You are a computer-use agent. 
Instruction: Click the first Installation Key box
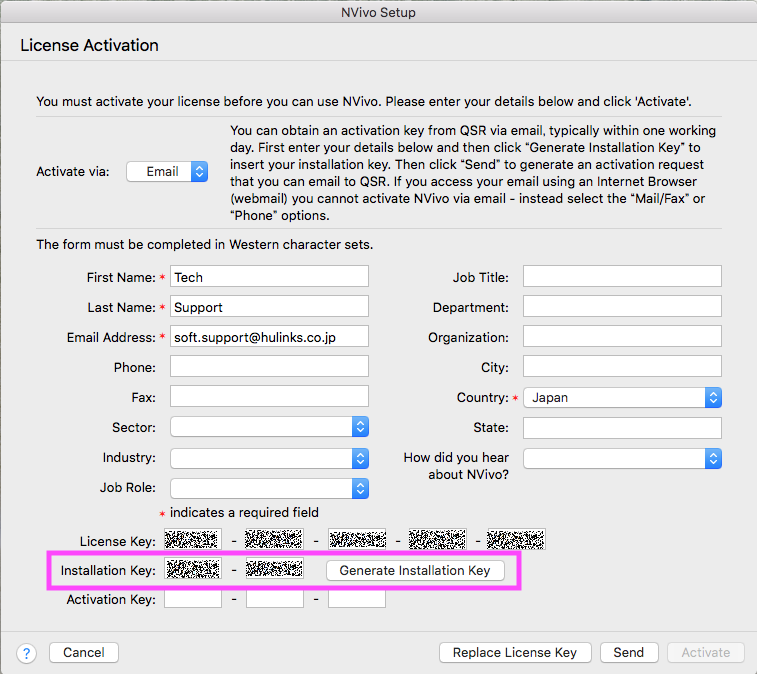[193, 569]
